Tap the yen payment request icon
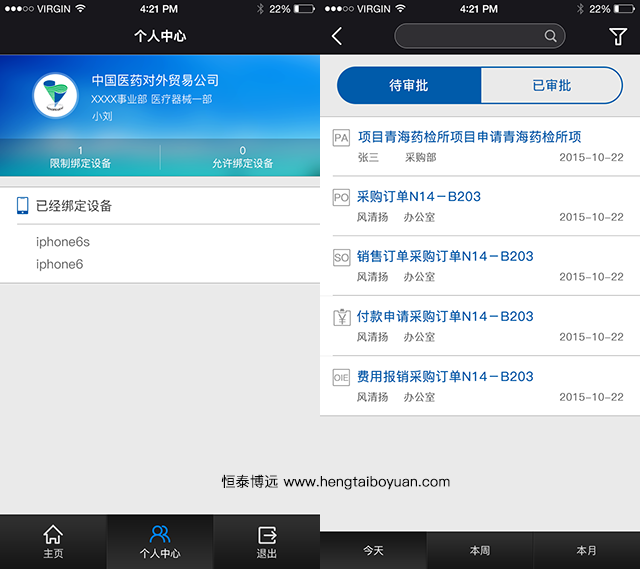640x569 pixels. point(342,317)
